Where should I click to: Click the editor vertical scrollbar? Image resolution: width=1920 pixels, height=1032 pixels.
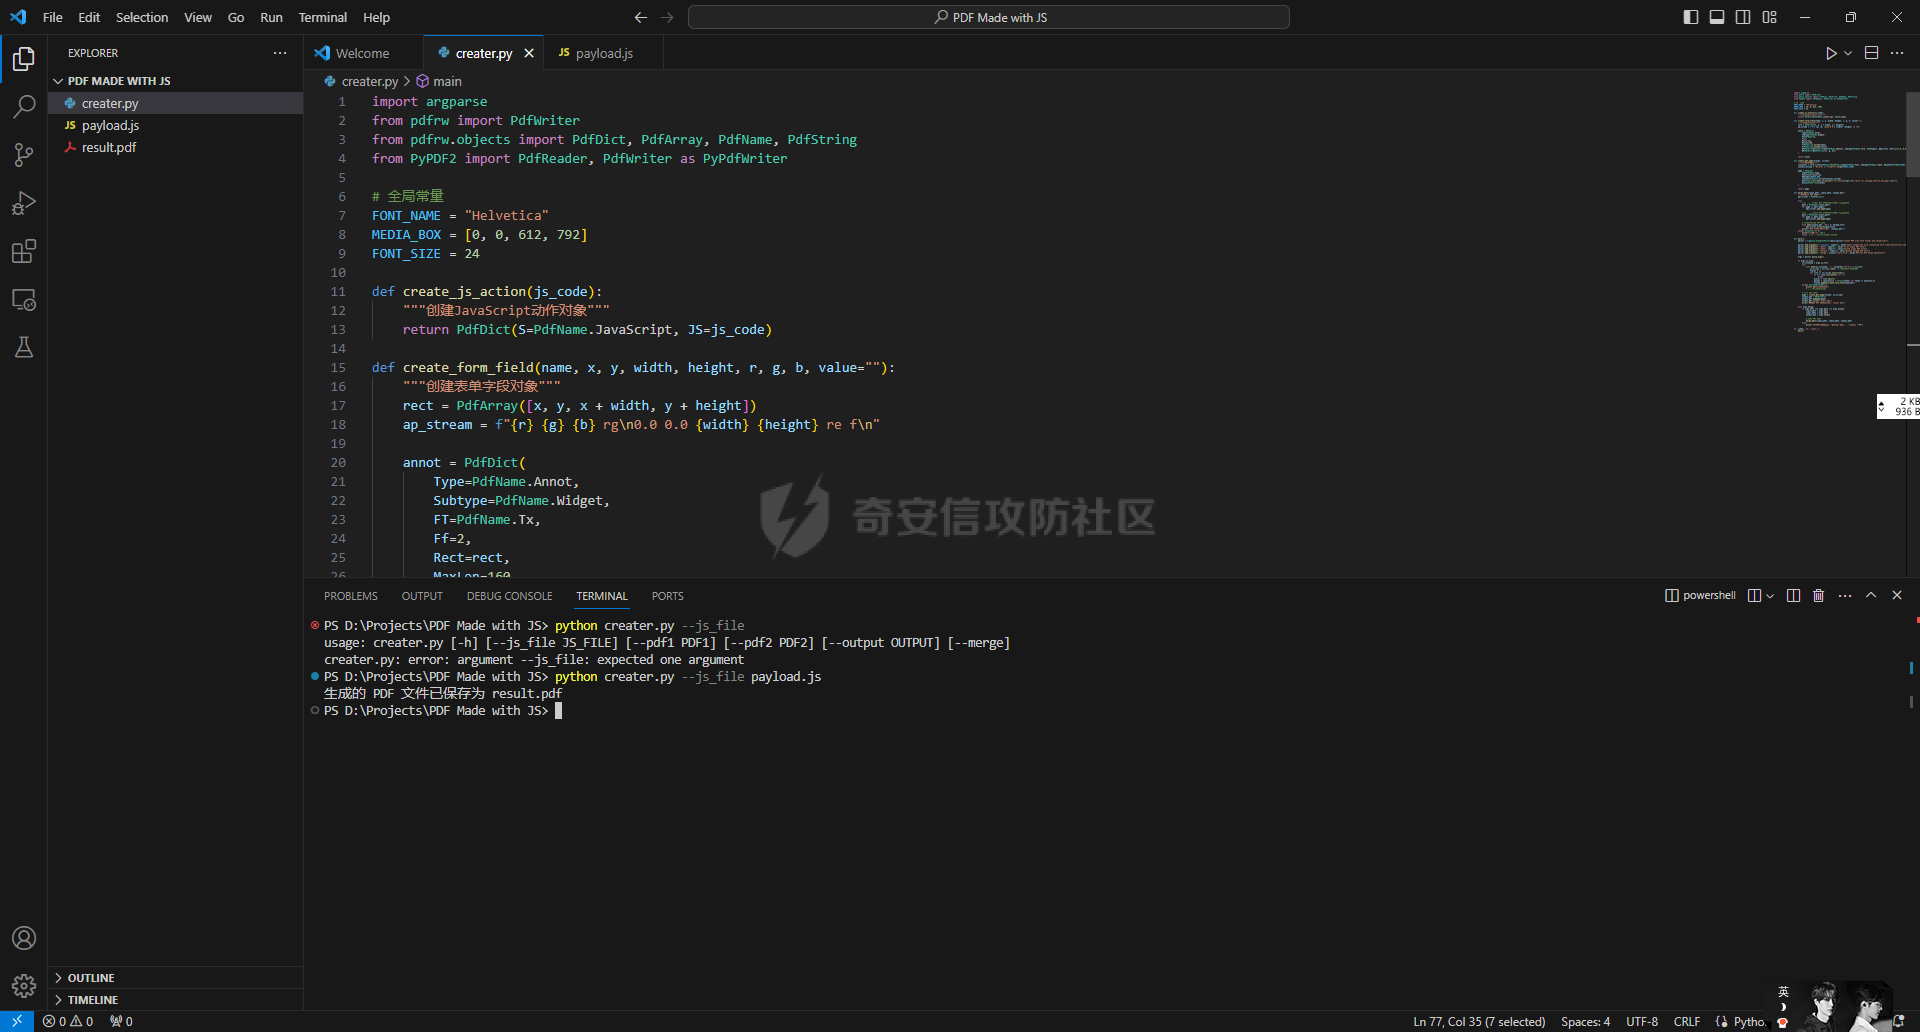(x=1913, y=135)
